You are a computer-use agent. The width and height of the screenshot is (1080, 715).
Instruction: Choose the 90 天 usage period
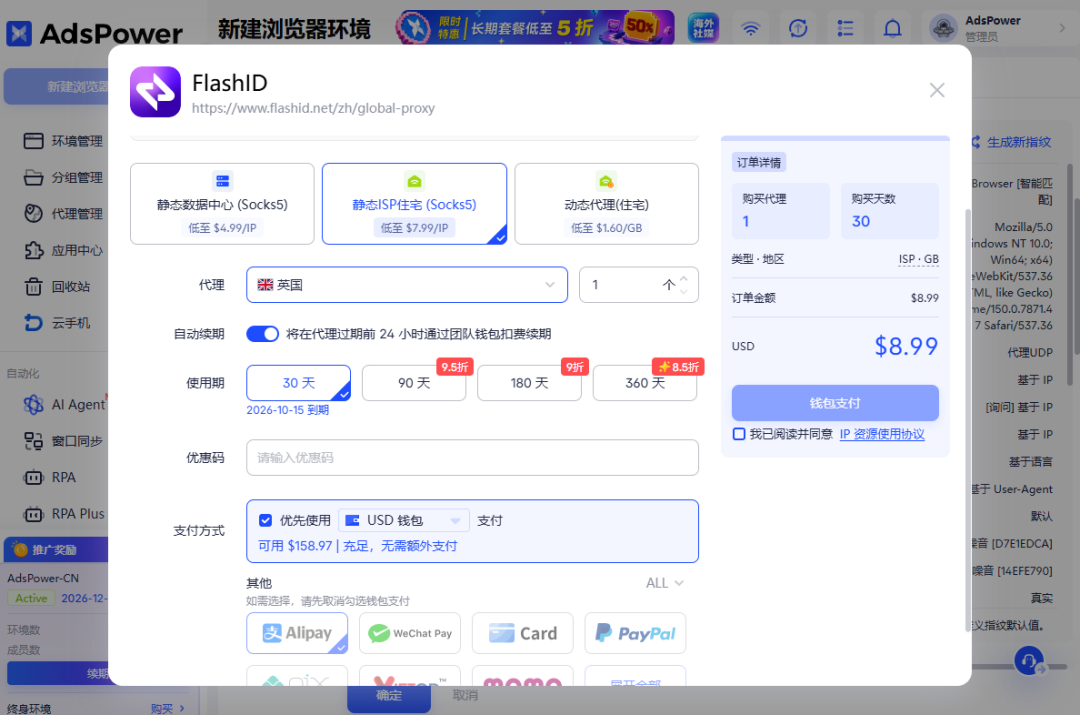point(414,383)
